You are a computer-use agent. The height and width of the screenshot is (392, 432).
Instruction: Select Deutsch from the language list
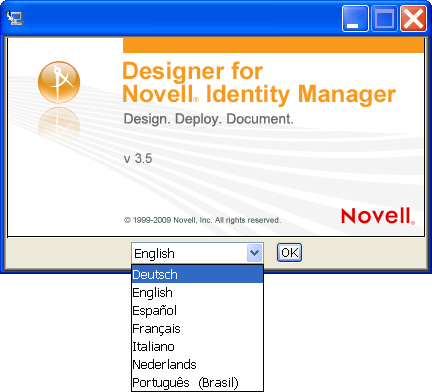click(x=197, y=274)
